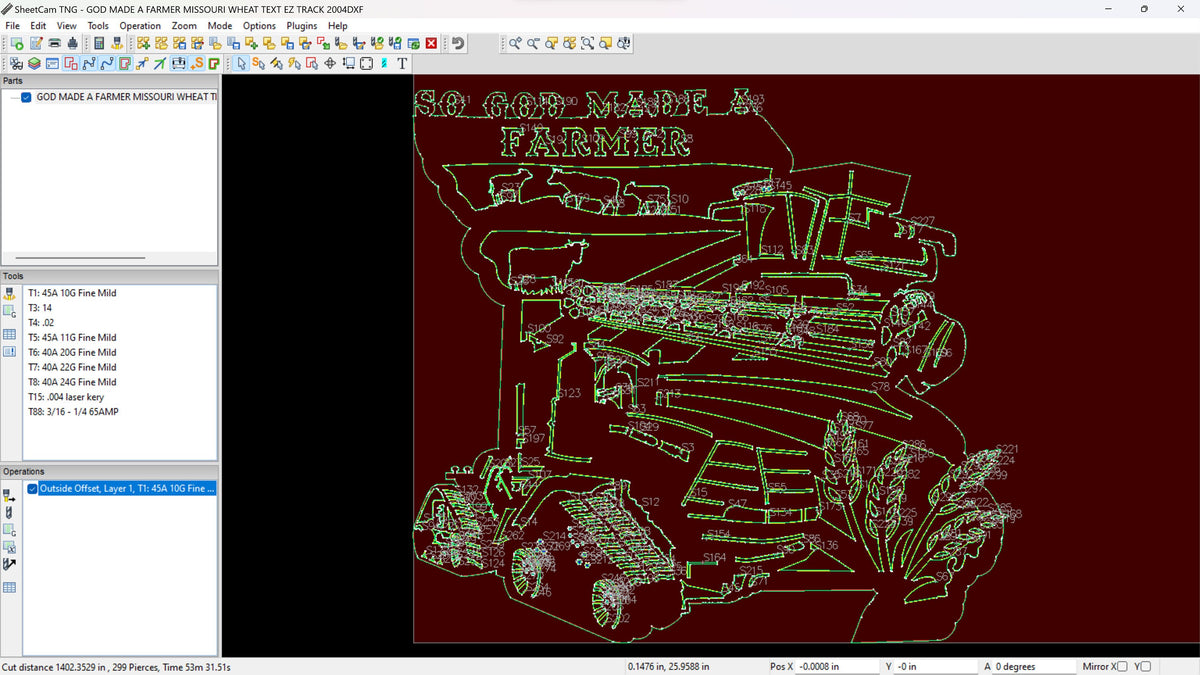
Task: Click the A degrees input field
Action: [1034, 666]
